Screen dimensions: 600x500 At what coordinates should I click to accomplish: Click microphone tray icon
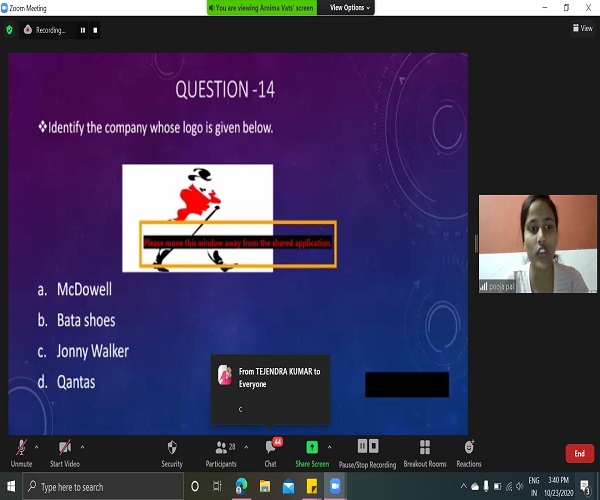coord(486,486)
